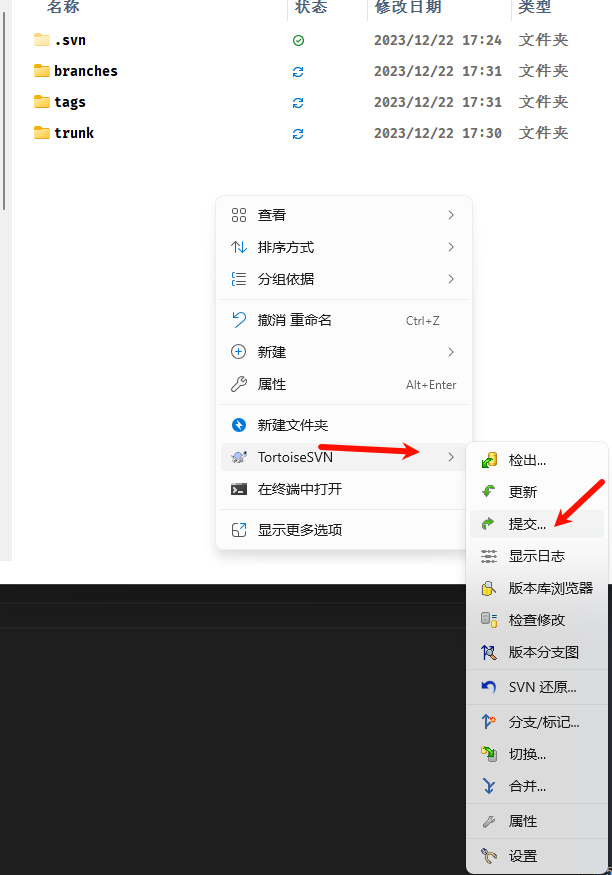Image resolution: width=612 pixels, height=875 pixels.
Task: Click 文件夹 type cell of tags row
Action: [x=543, y=102]
